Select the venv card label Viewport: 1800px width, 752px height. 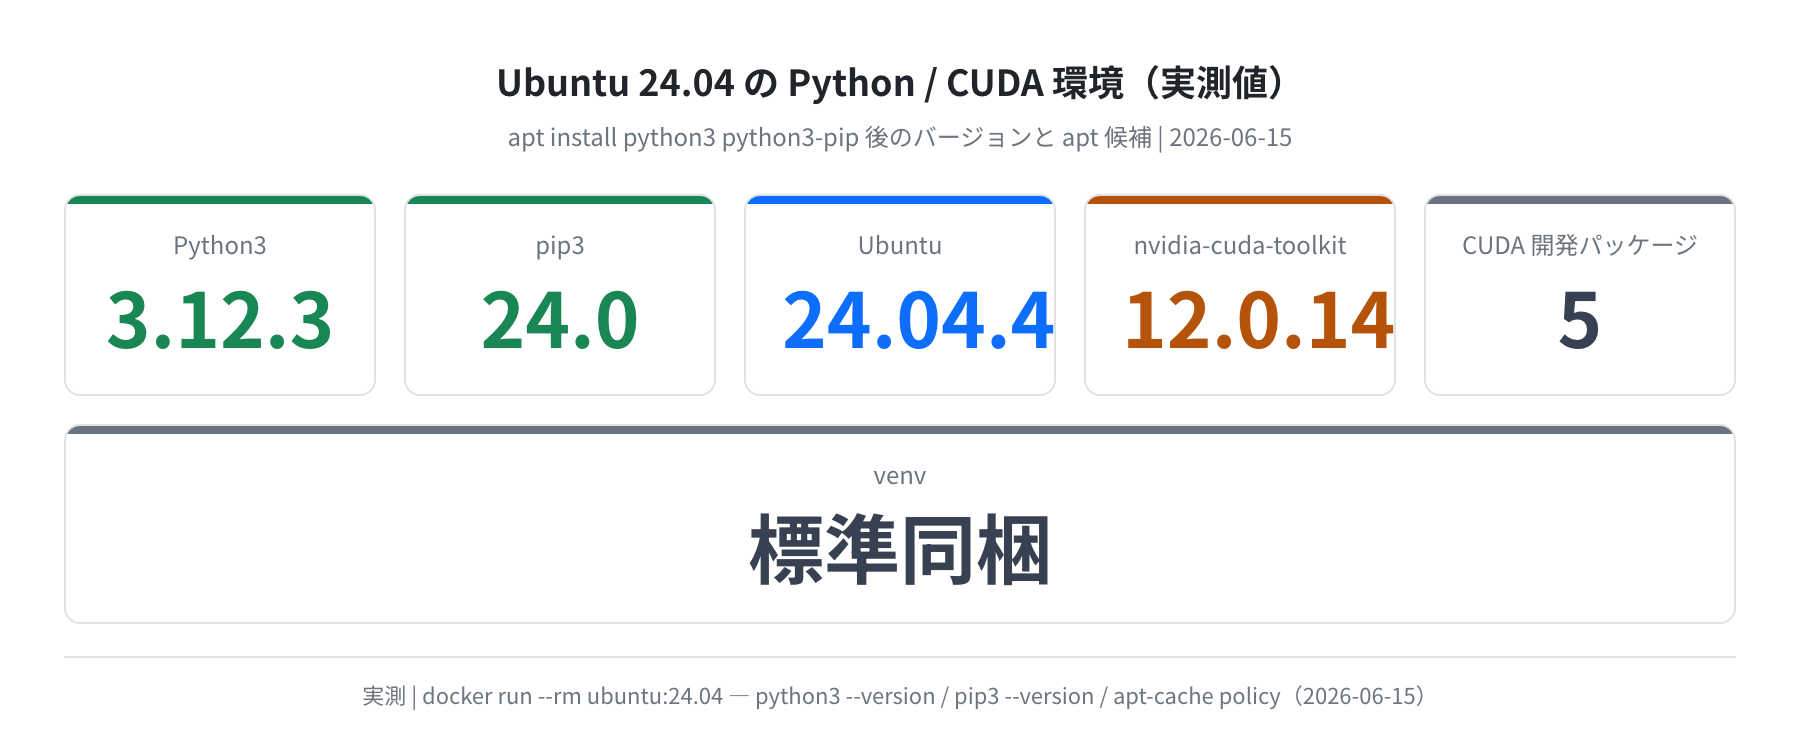900,476
